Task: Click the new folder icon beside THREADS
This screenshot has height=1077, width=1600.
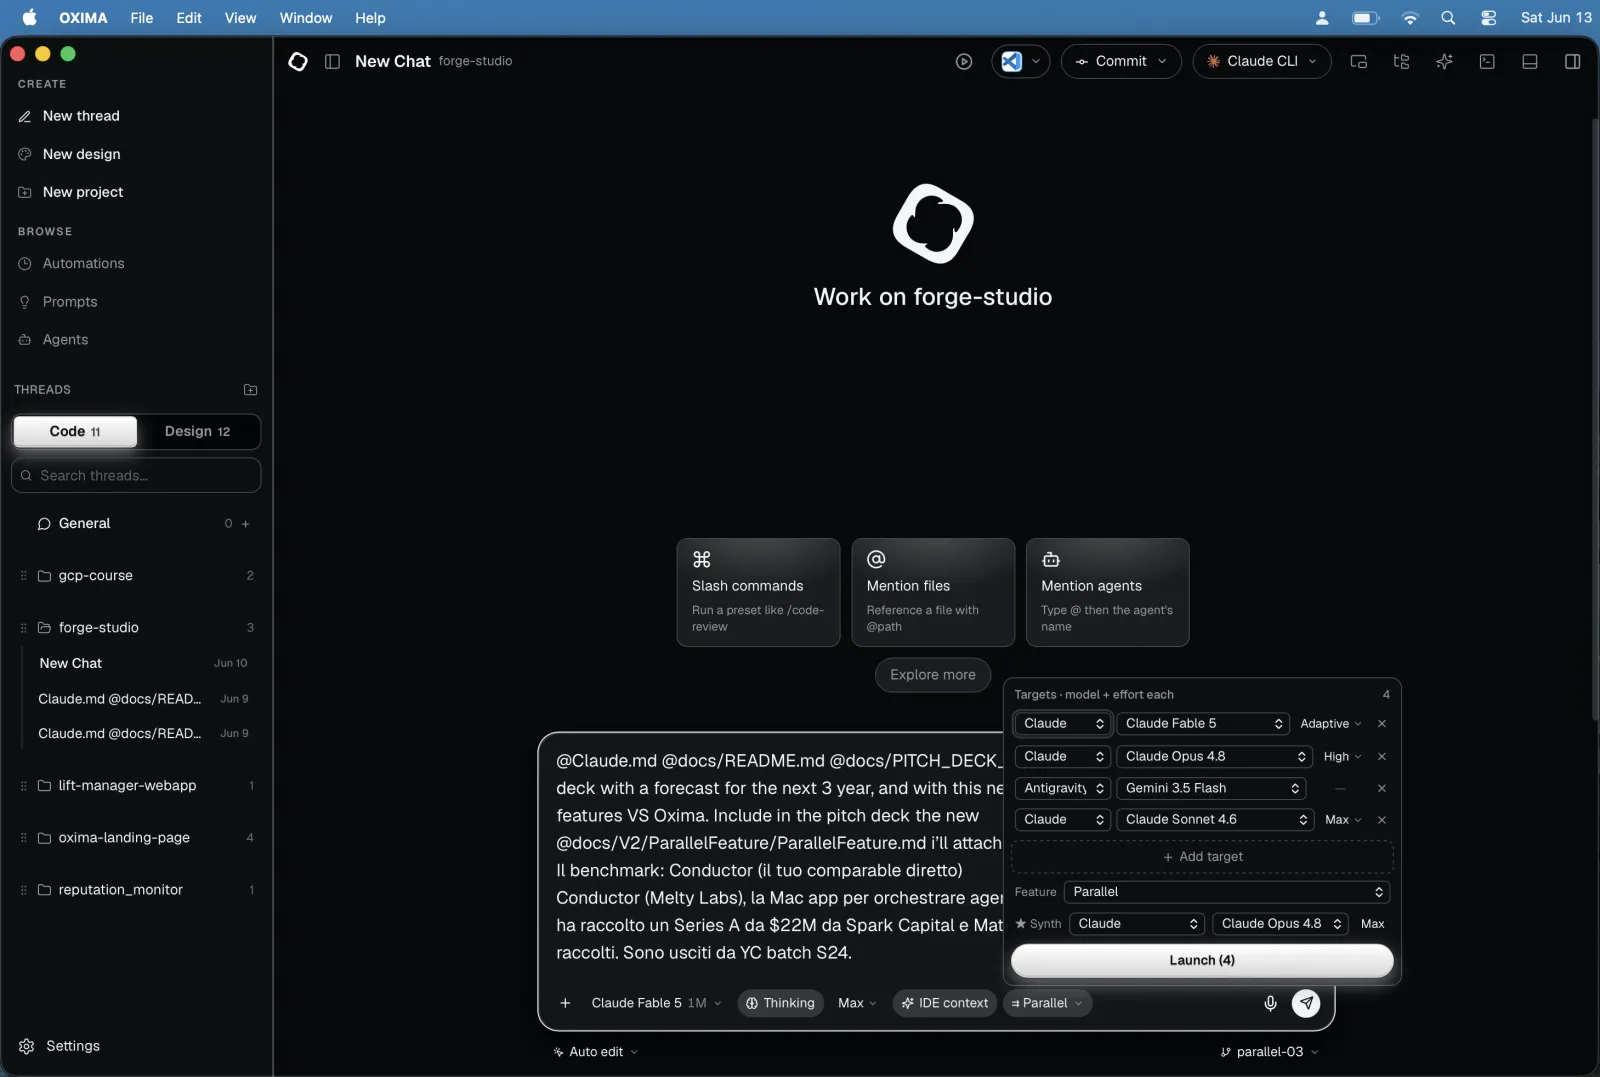Action: 250,390
